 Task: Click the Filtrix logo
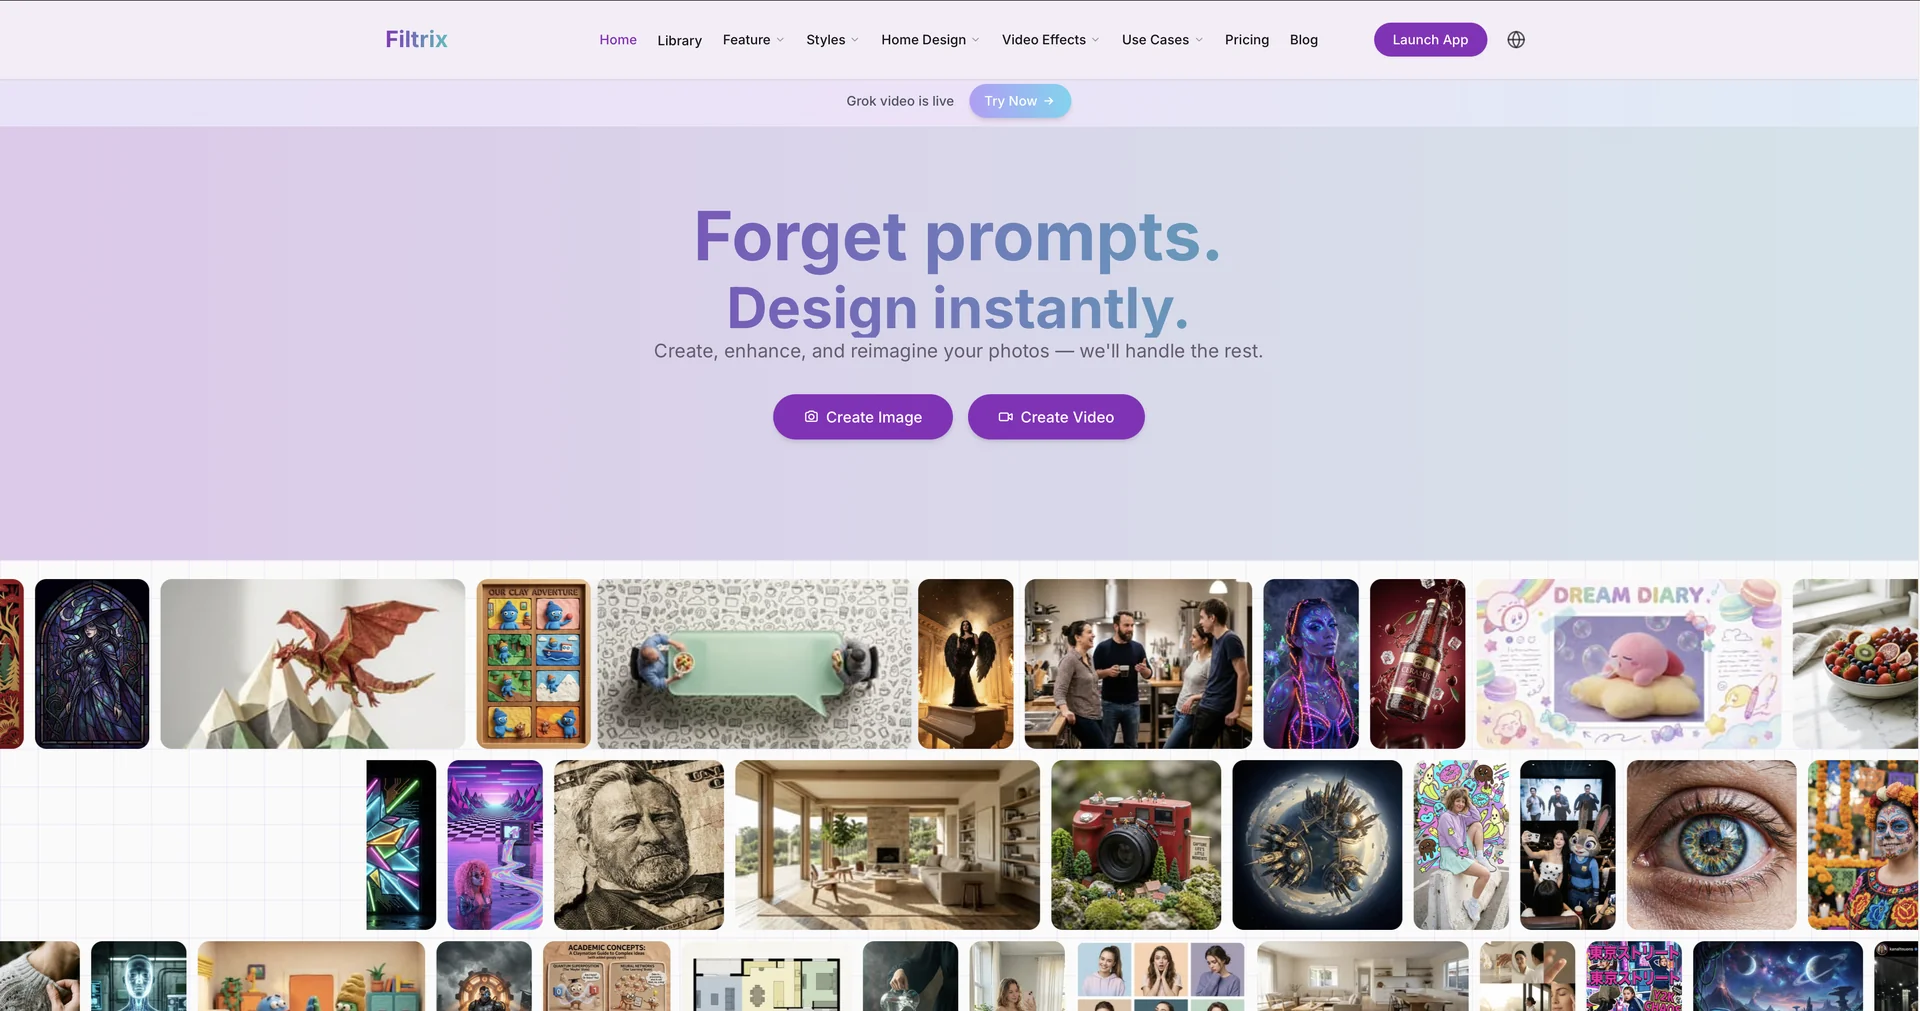(416, 39)
